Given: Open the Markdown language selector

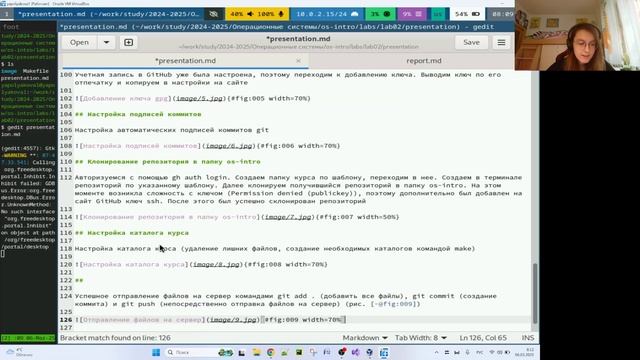Looking at the screenshot, I should pos(364,338).
